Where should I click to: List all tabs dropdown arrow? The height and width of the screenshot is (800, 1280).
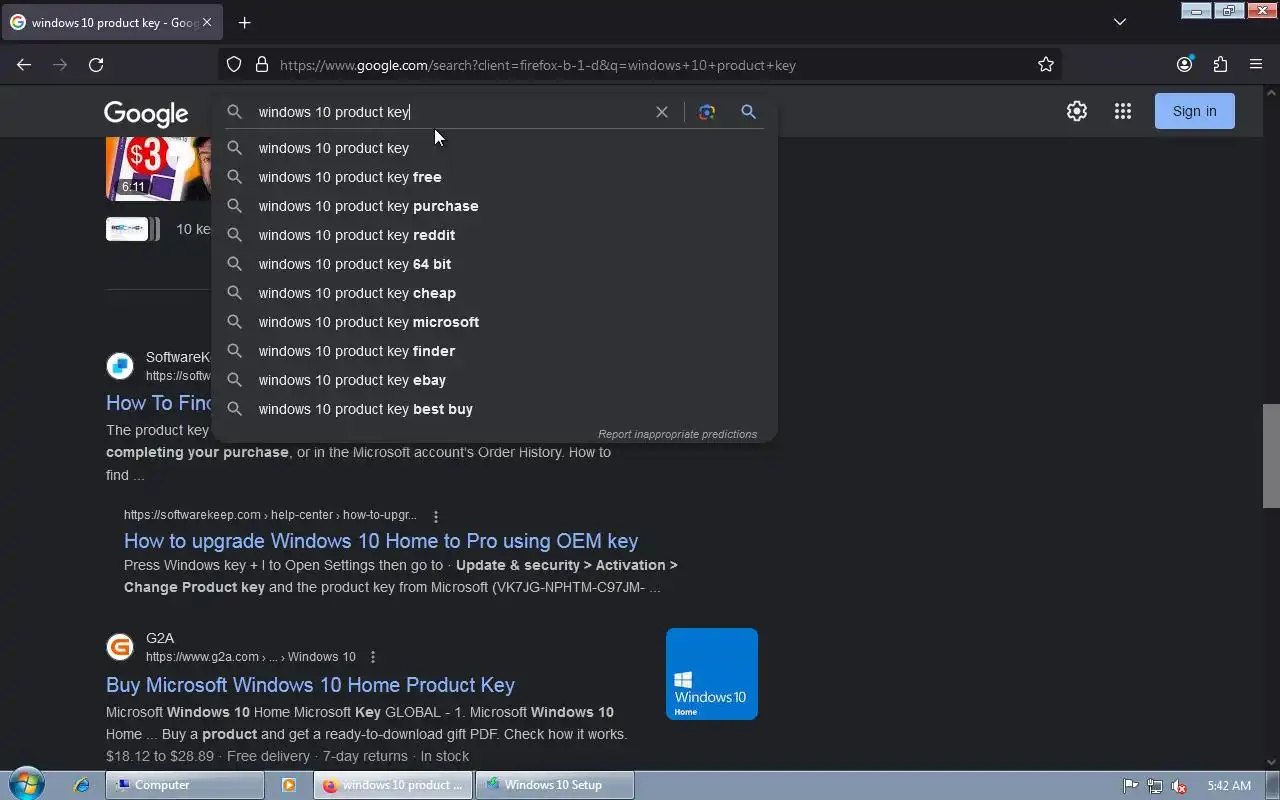tap(1120, 22)
